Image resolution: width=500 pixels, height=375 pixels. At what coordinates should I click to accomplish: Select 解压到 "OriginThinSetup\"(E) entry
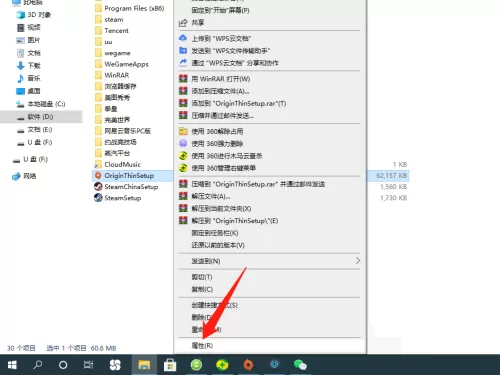point(235,221)
